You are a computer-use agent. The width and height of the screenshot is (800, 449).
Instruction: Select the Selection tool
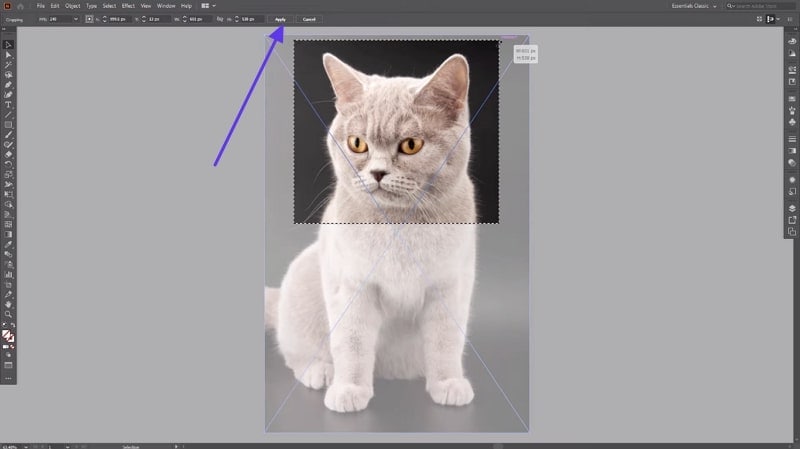click(x=8, y=45)
